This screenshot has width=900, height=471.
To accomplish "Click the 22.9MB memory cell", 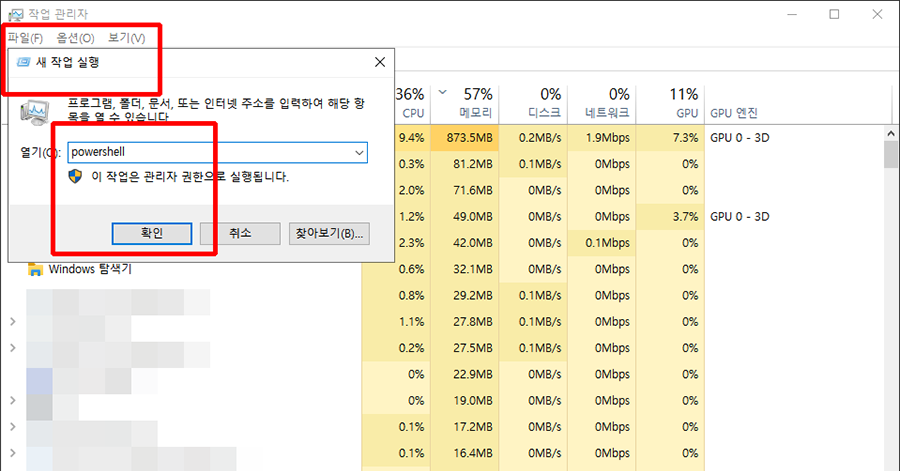I will 465,375.
